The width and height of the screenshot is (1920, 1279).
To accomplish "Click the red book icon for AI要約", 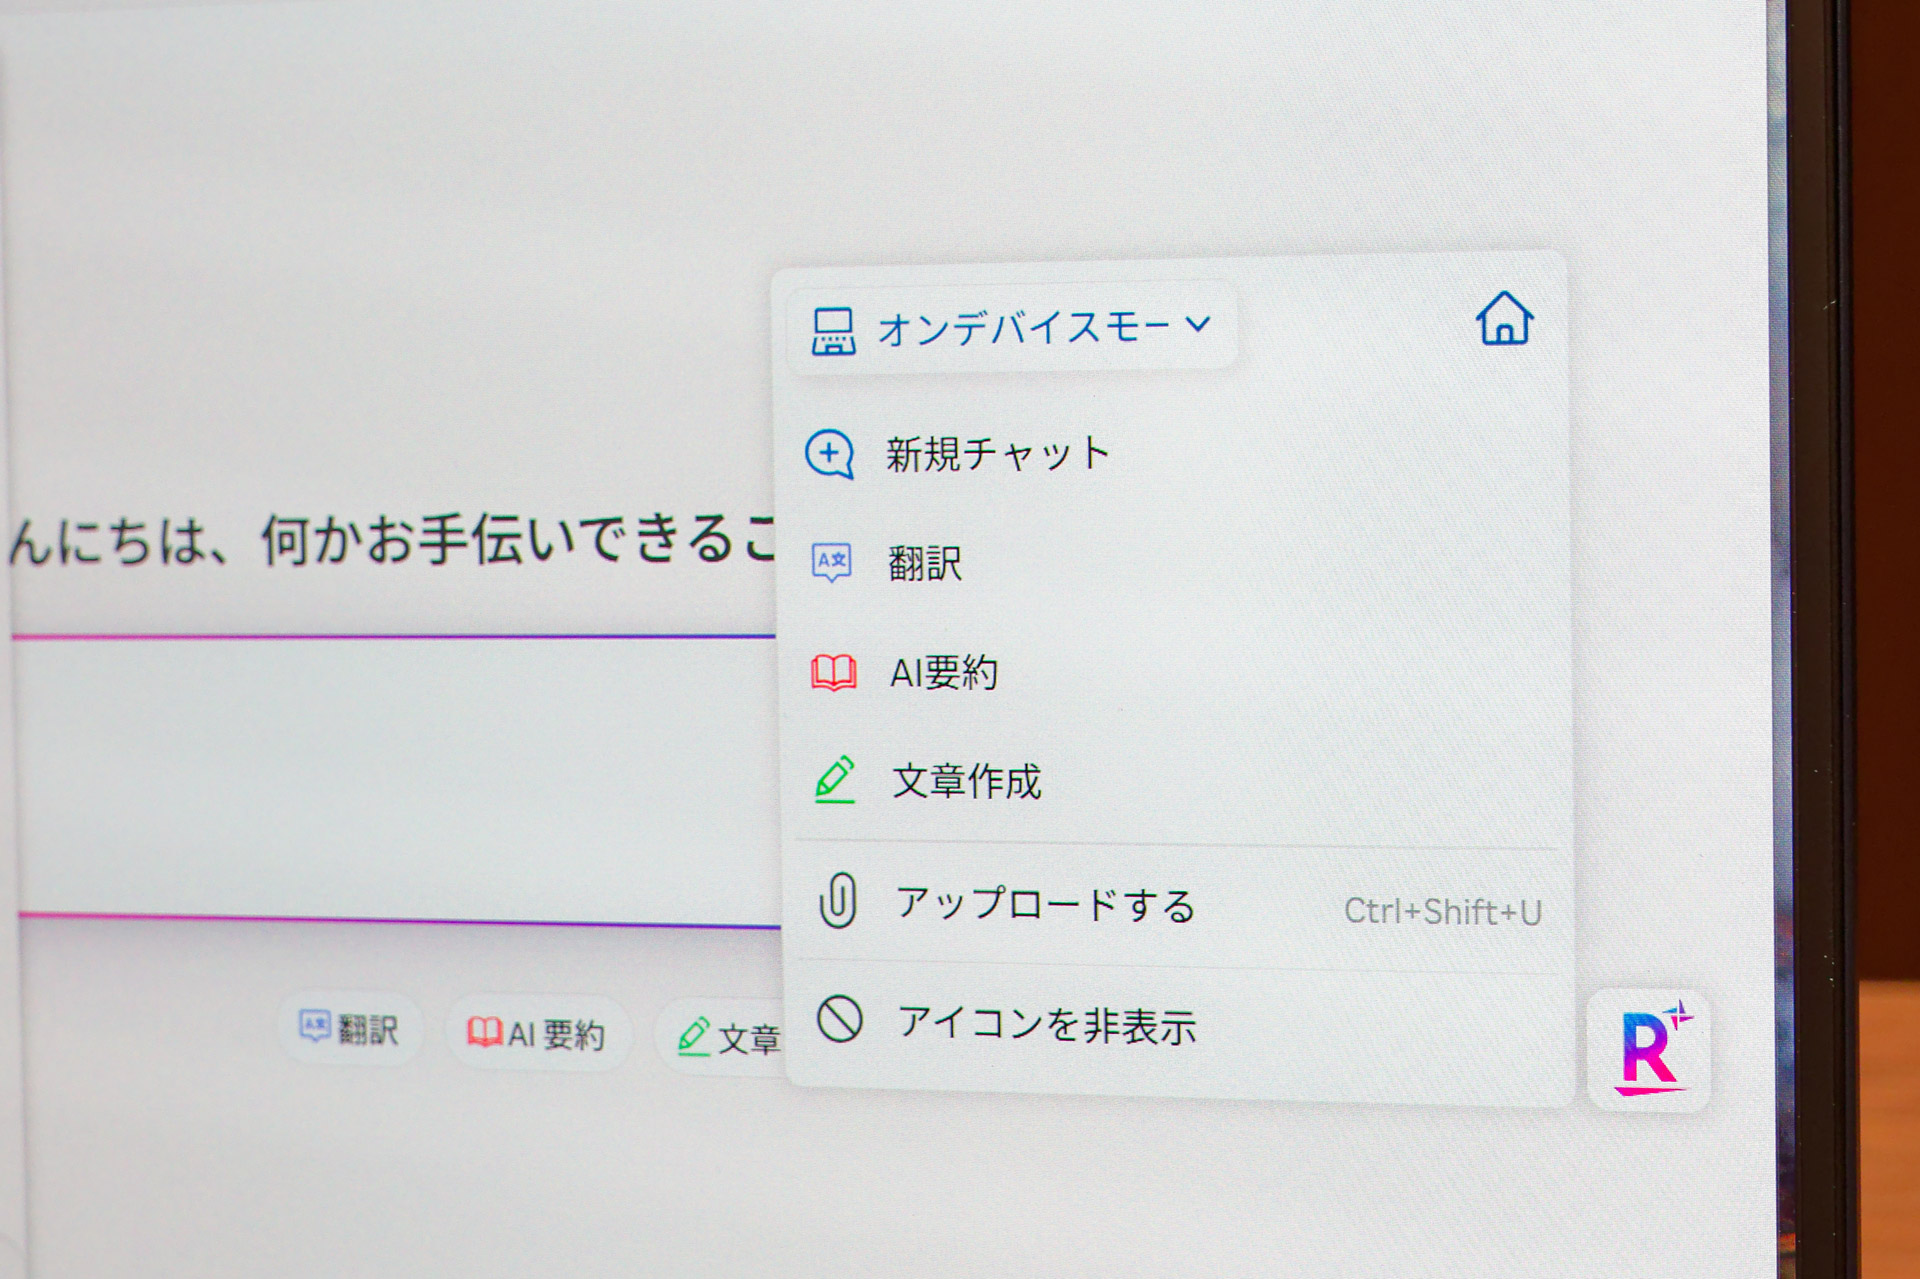I will click(x=833, y=673).
